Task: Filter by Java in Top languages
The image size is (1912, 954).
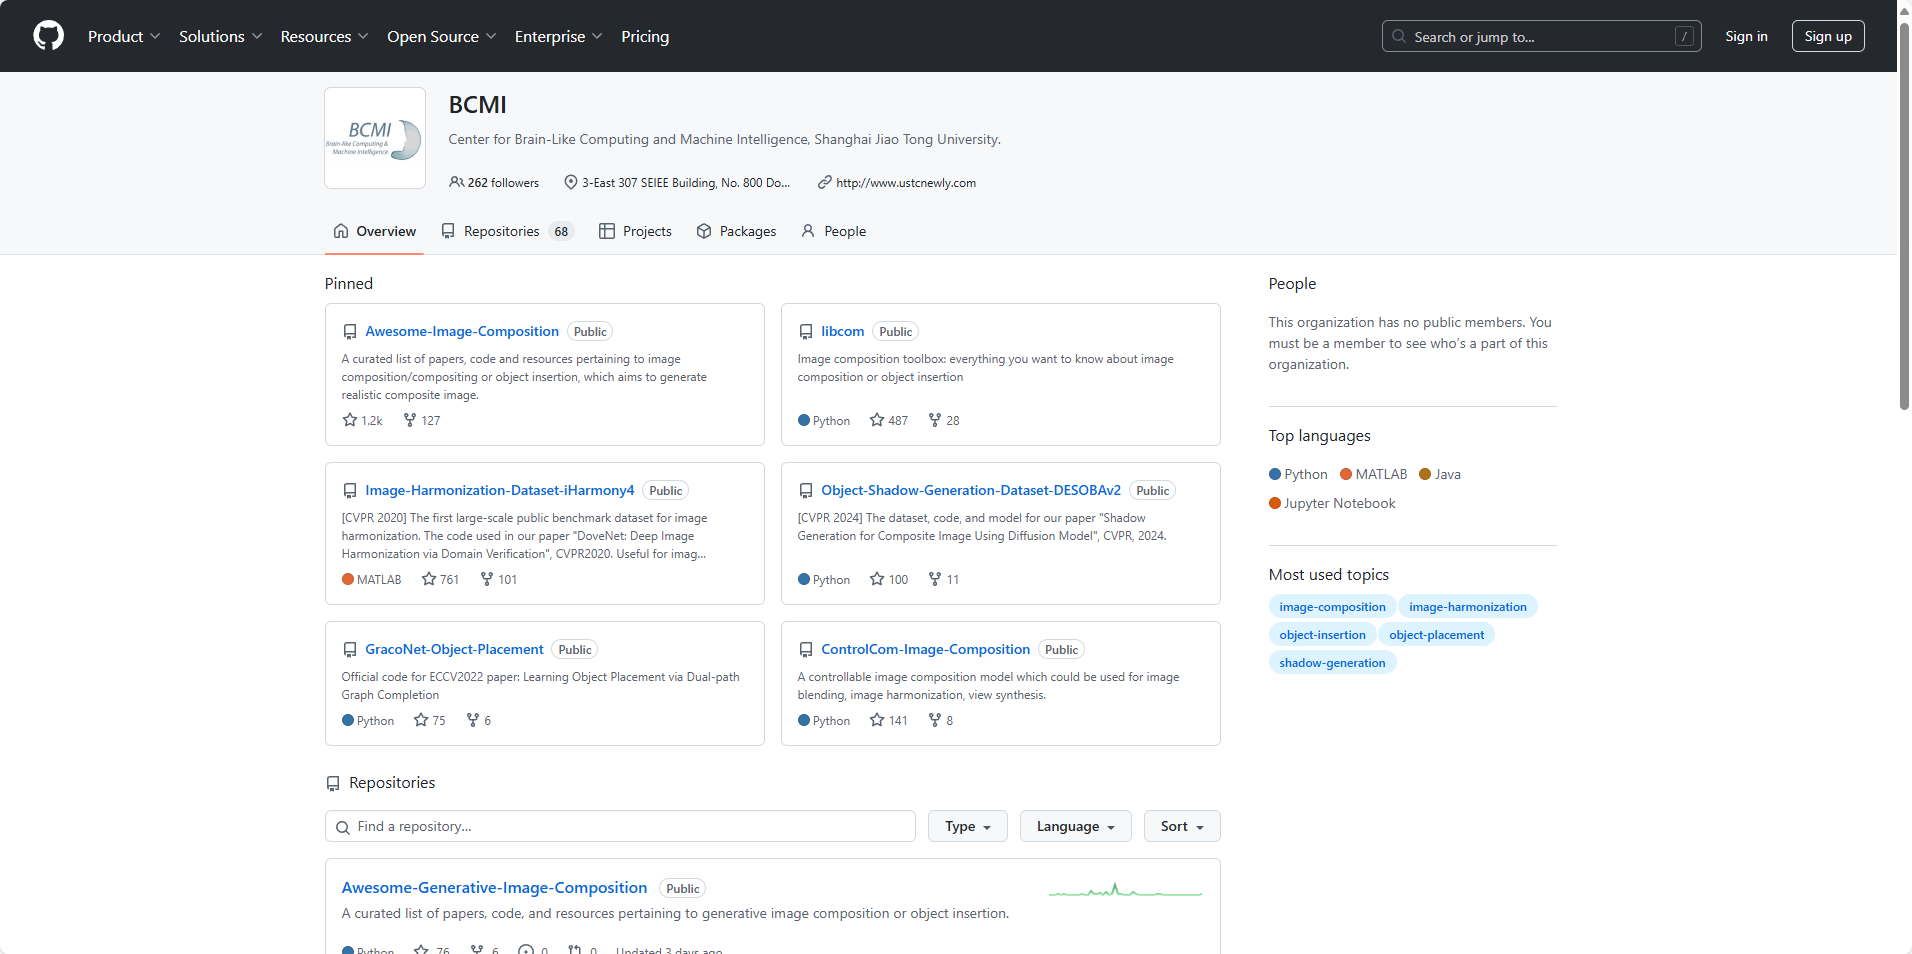Action: tap(1440, 474)
